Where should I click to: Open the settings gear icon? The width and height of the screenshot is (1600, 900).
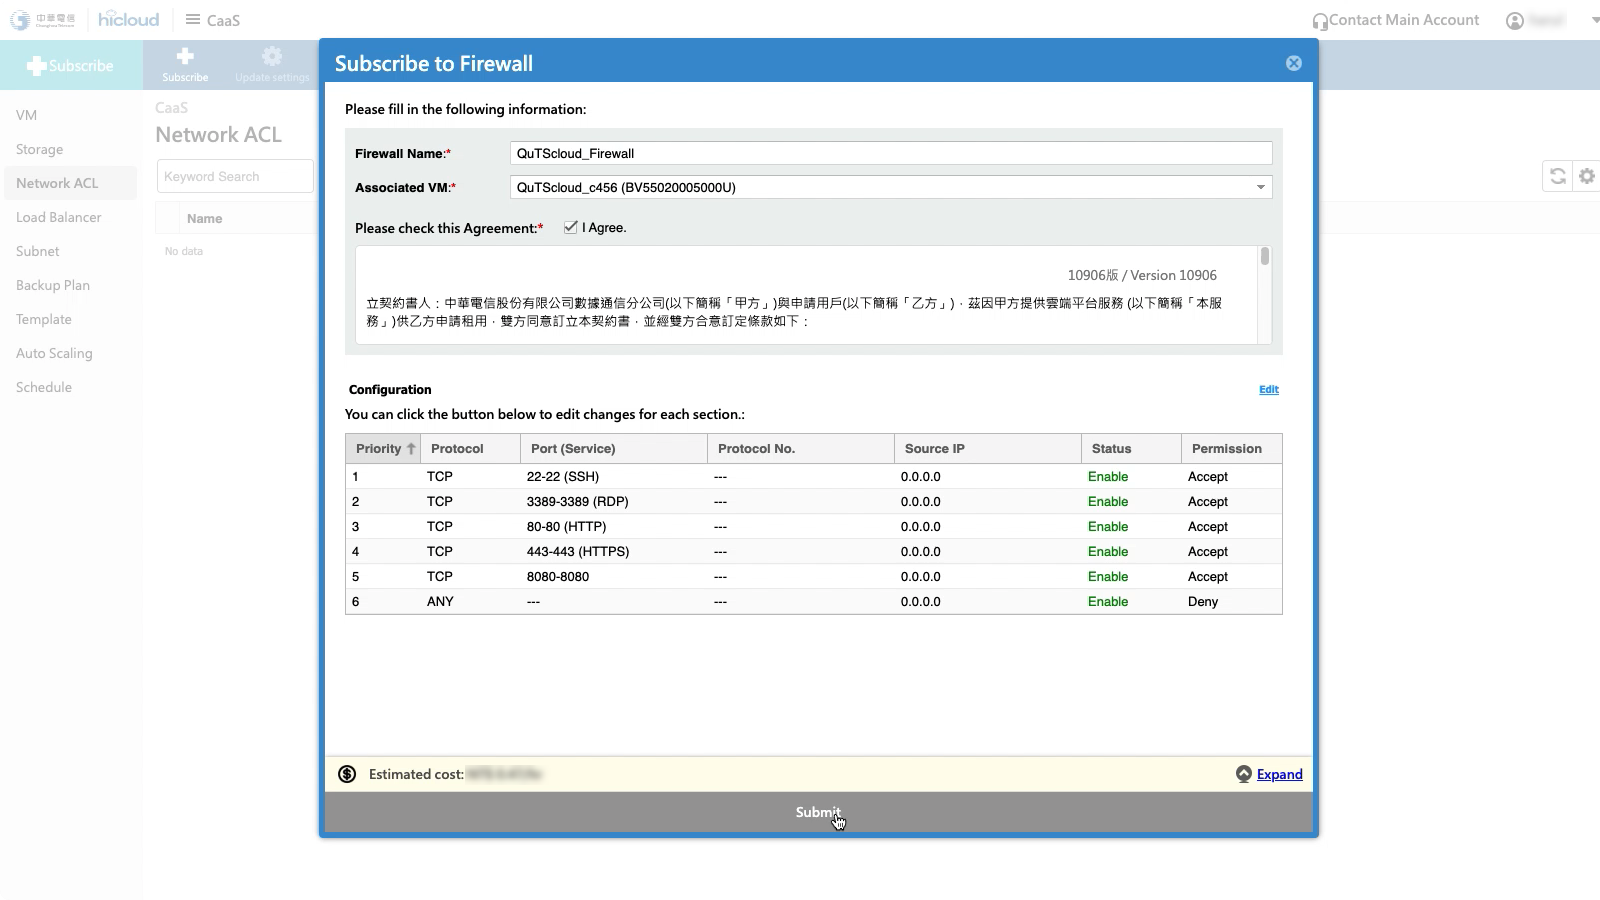click(x=1586, y=177)
